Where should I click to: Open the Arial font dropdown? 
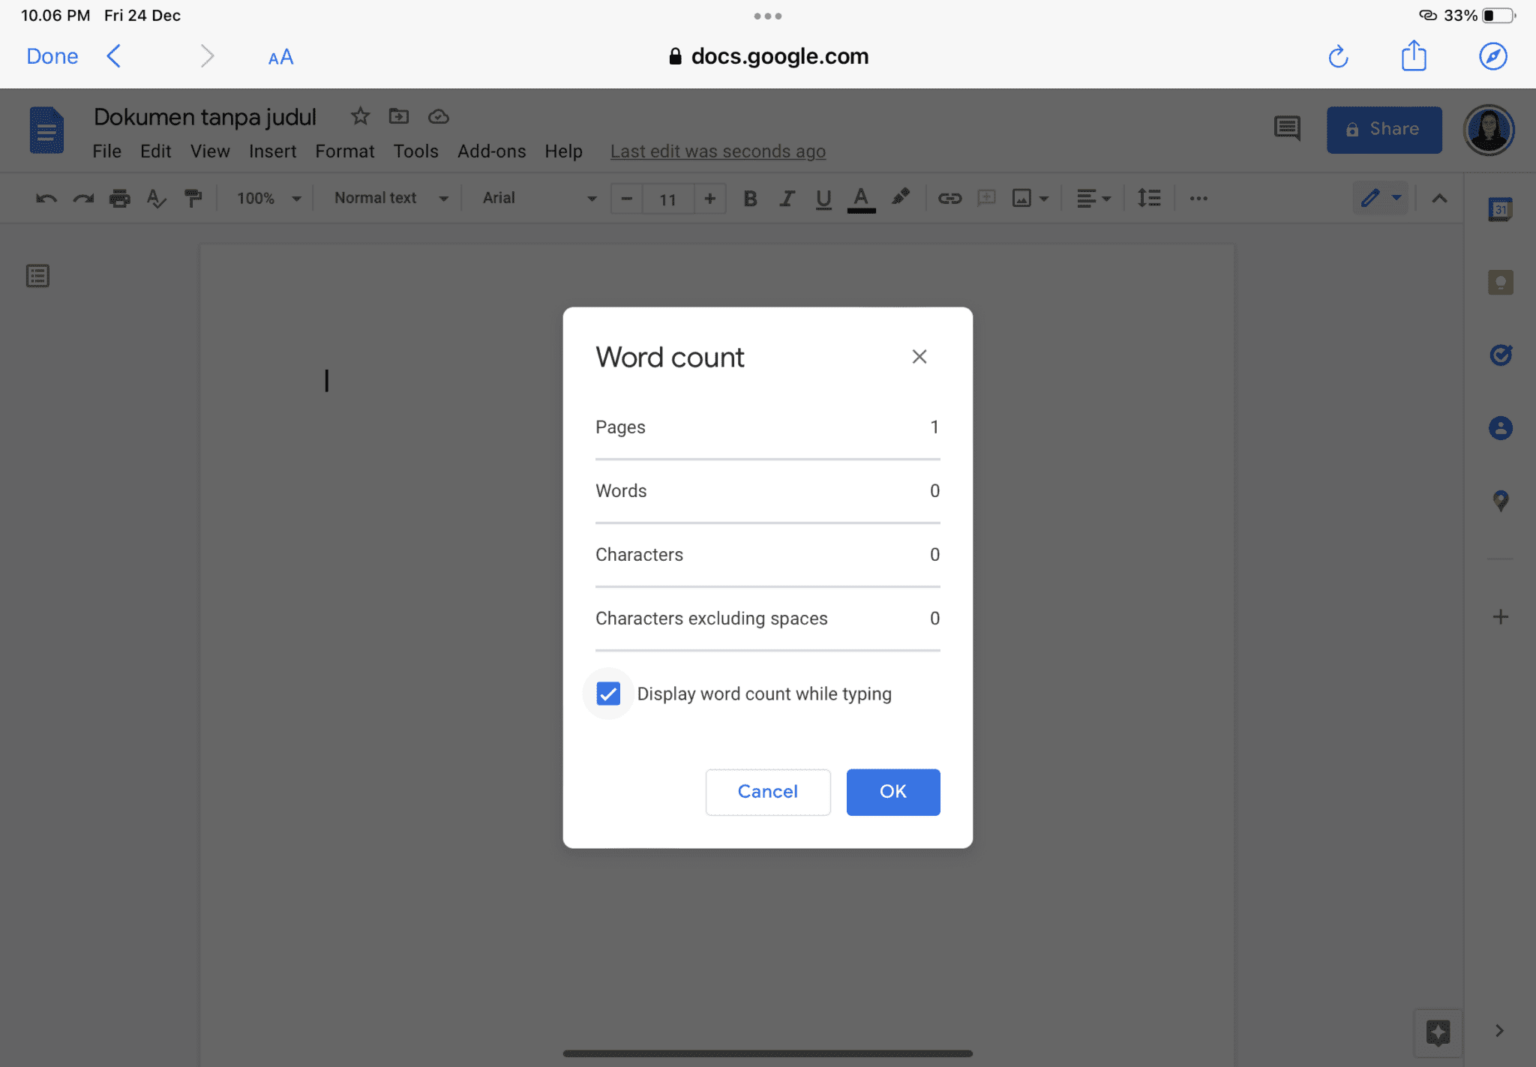point(536,198)
